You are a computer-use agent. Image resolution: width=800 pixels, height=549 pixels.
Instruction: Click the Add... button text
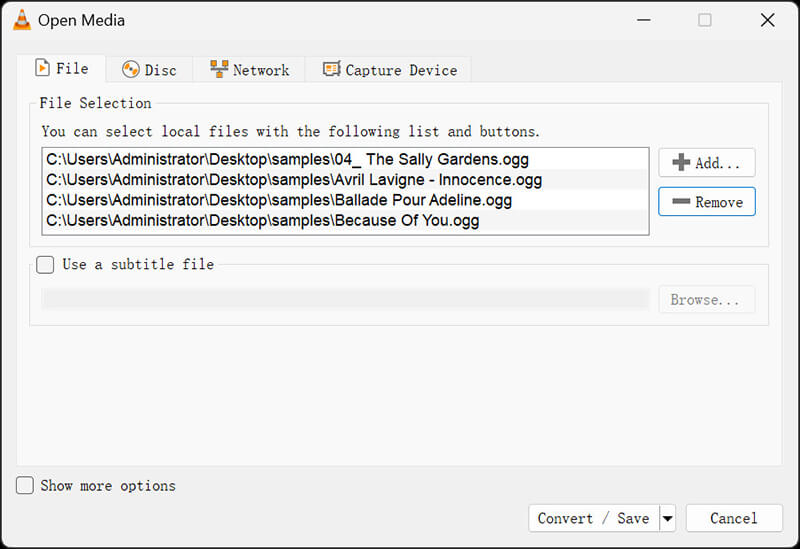[717, 163]
